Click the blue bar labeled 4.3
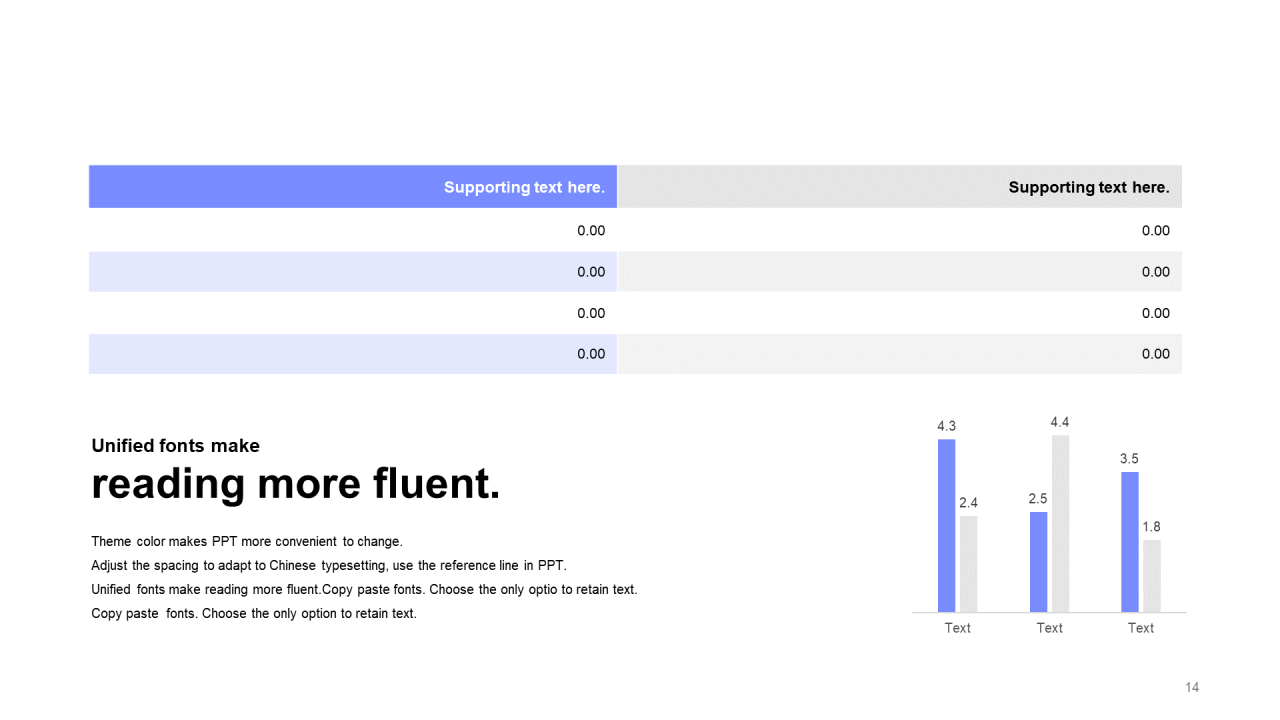 point(947,525)
